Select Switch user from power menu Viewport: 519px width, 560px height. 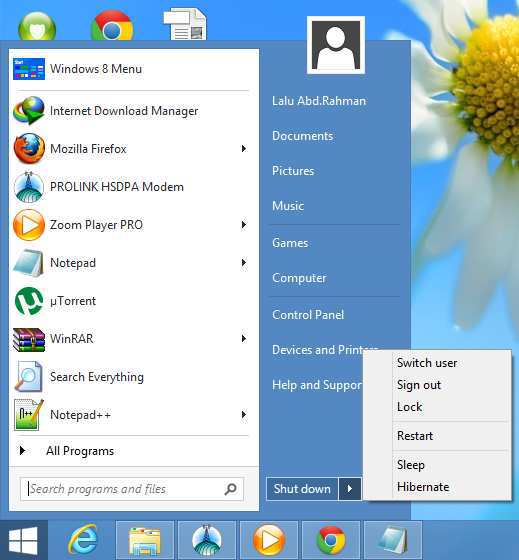pyautogui.click(x=427, y=363)
